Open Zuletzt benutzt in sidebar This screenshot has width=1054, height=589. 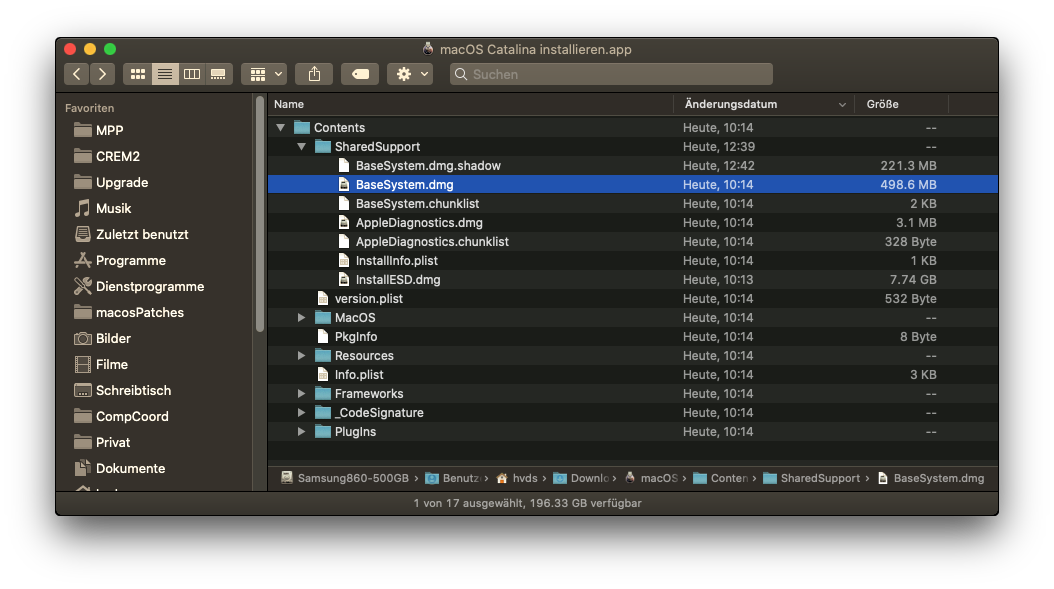point(131,234)
